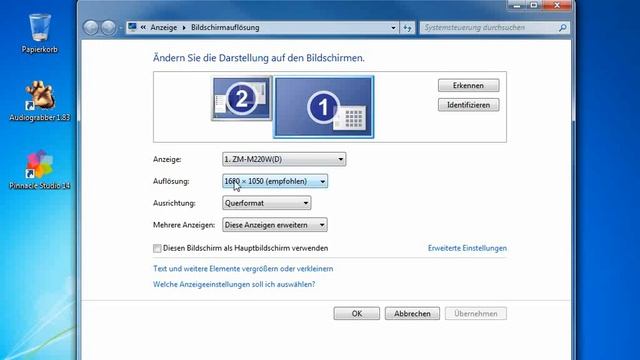The image size is (640, 360).
Task: Click the Anzeige breadcrumb
Action: point(164,27)
